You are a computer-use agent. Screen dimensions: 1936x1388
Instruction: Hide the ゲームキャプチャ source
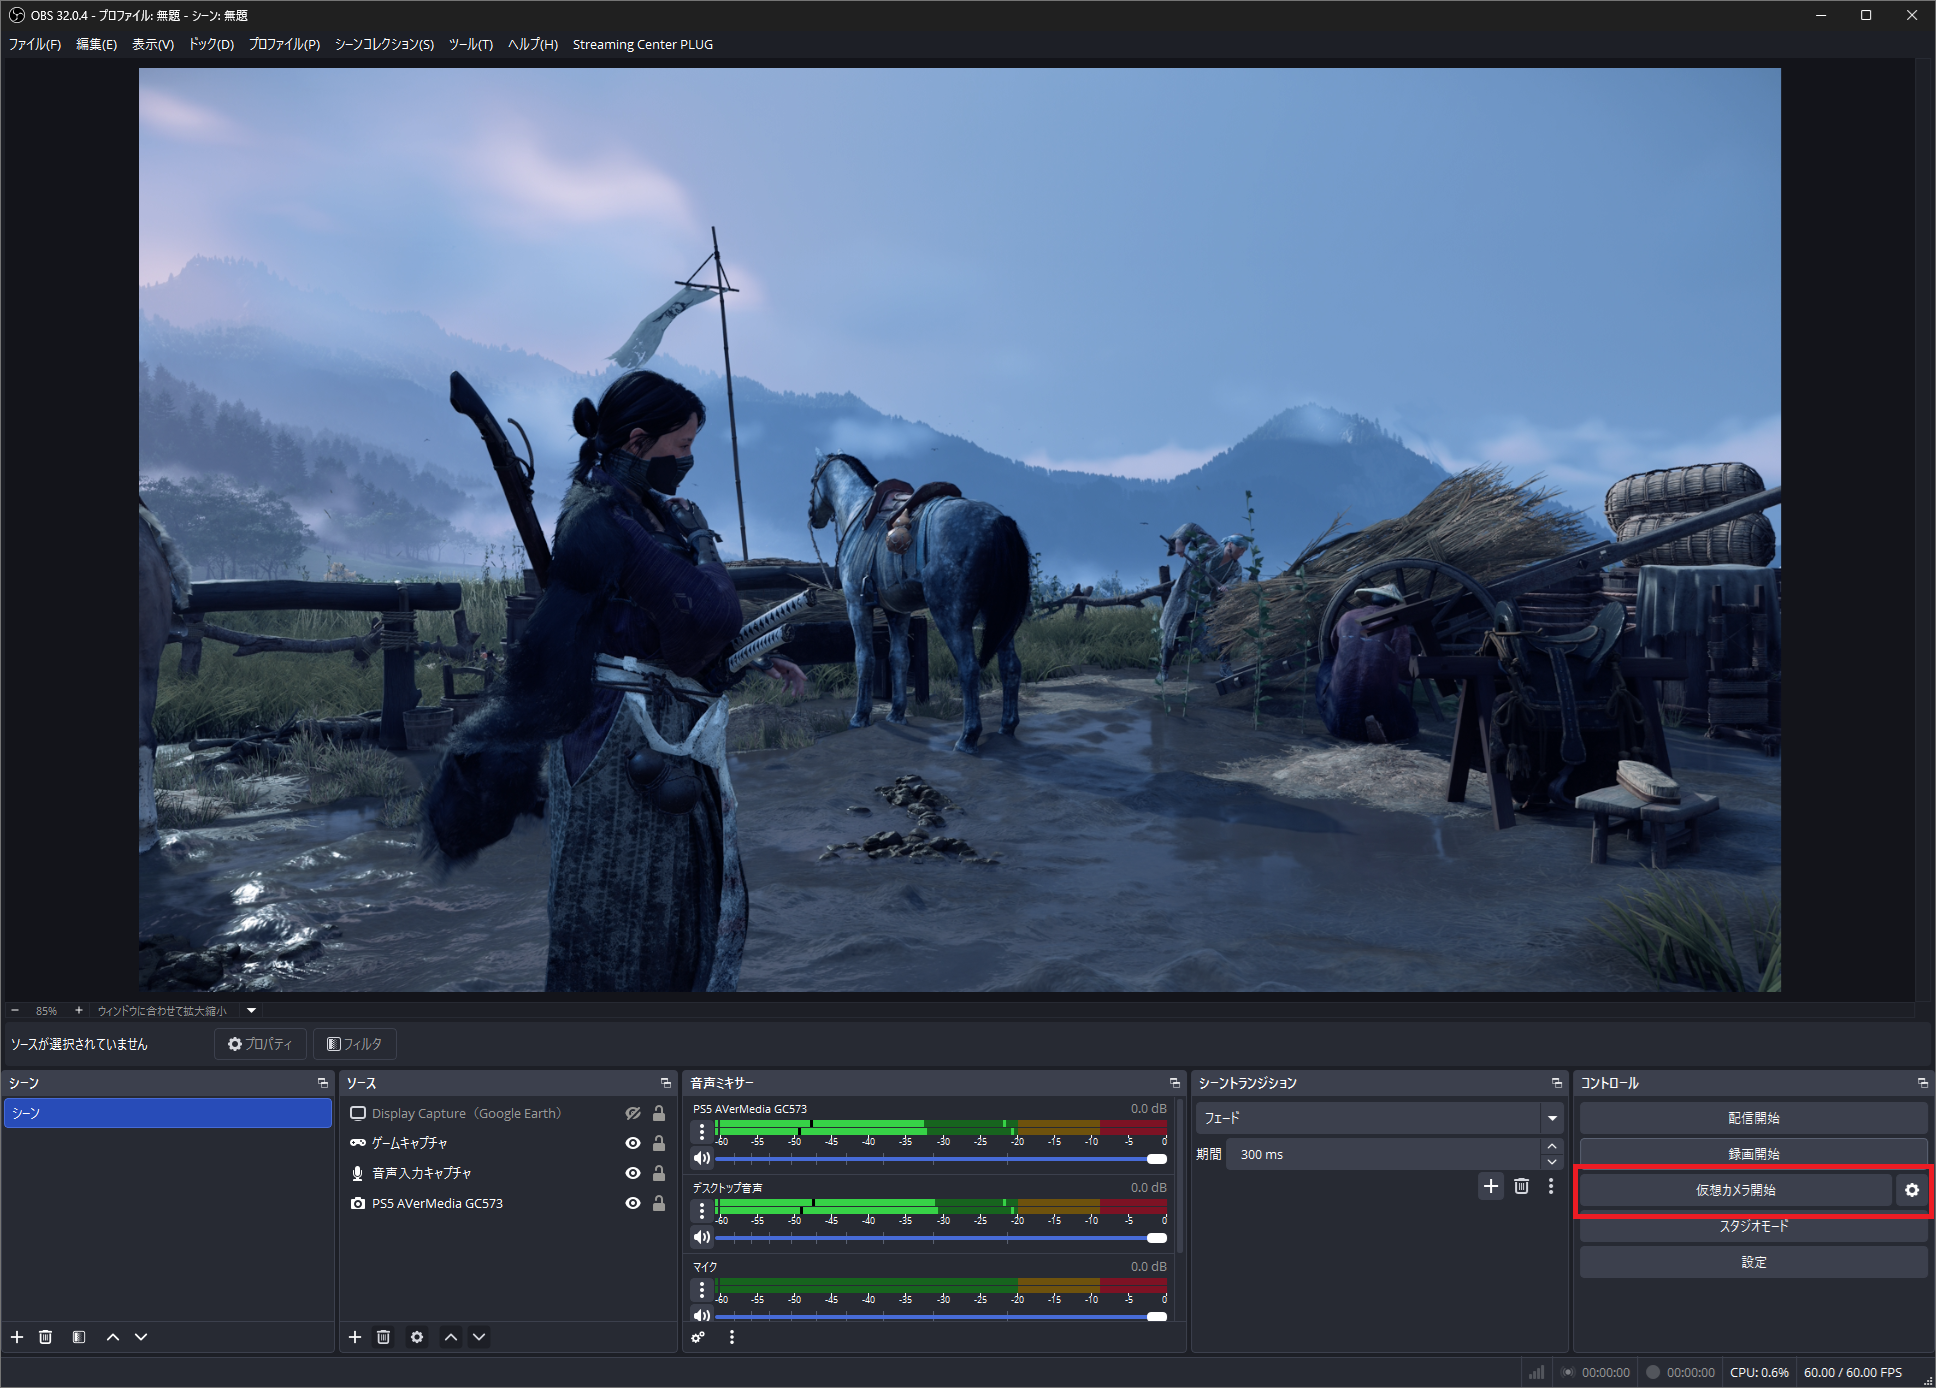pos(632,1143)
